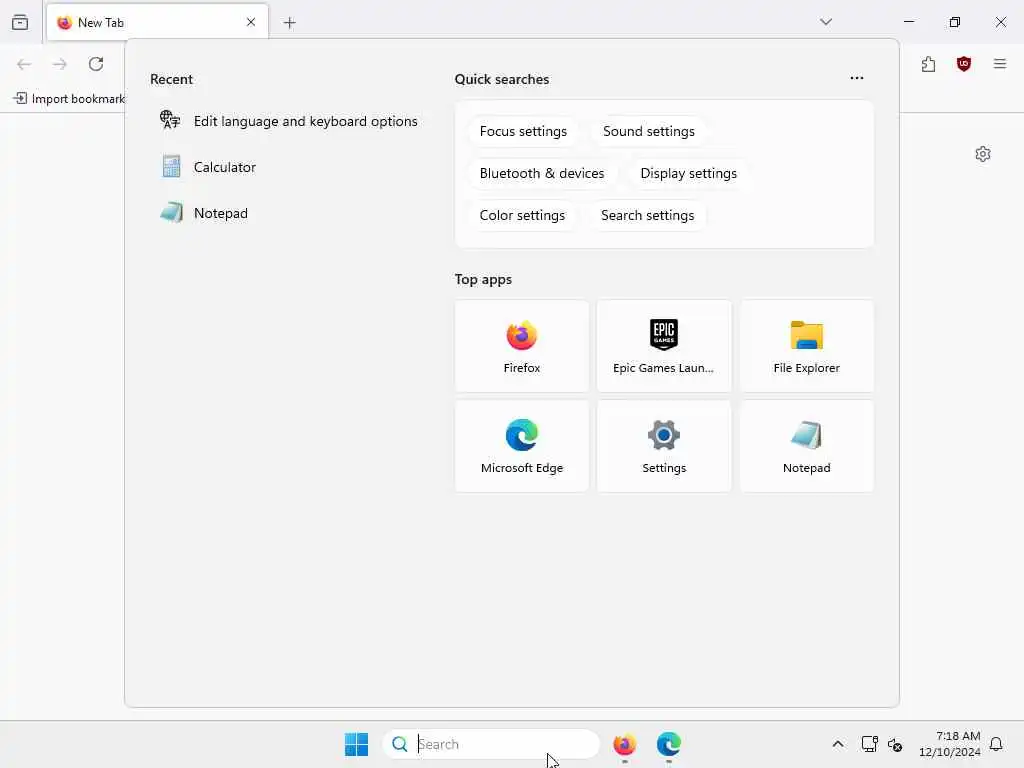Viewport: 1024px width, 768px height.
Task: Select Sound settings quick search
Action: click(648, 131)
